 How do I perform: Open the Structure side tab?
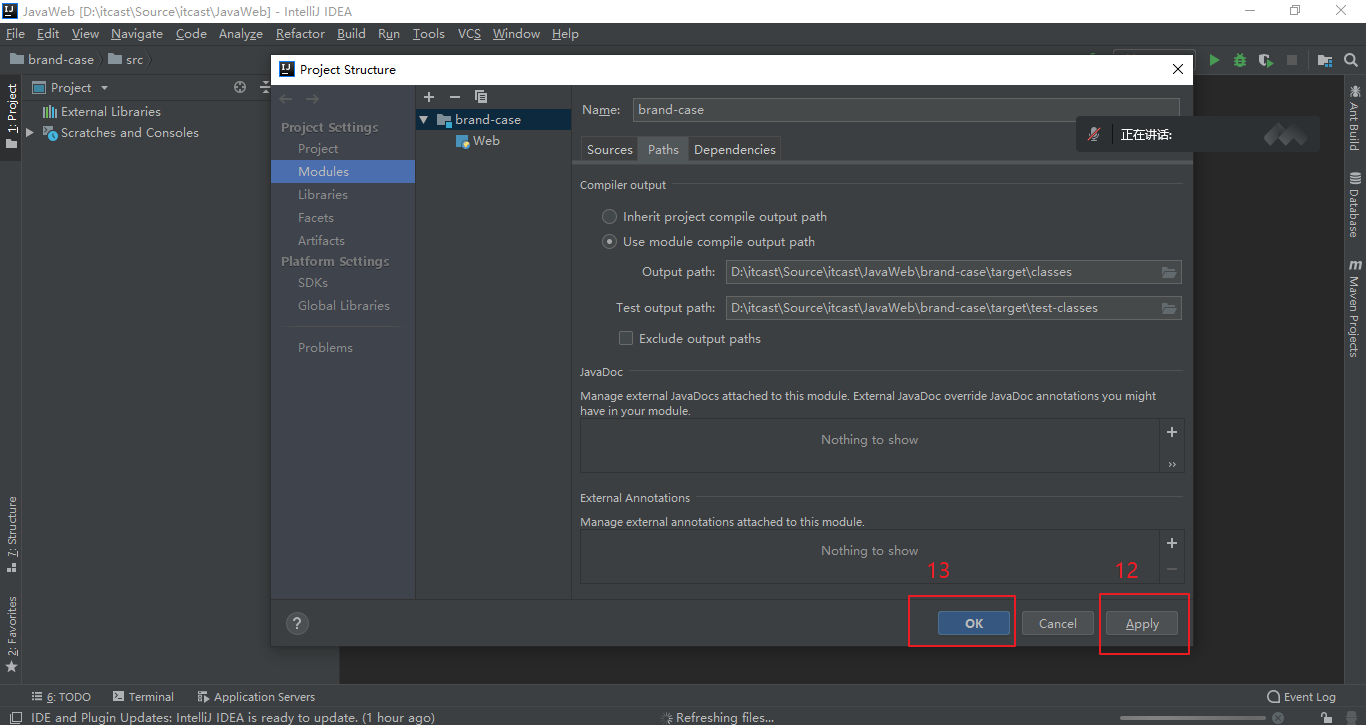(x=12, y=534)
